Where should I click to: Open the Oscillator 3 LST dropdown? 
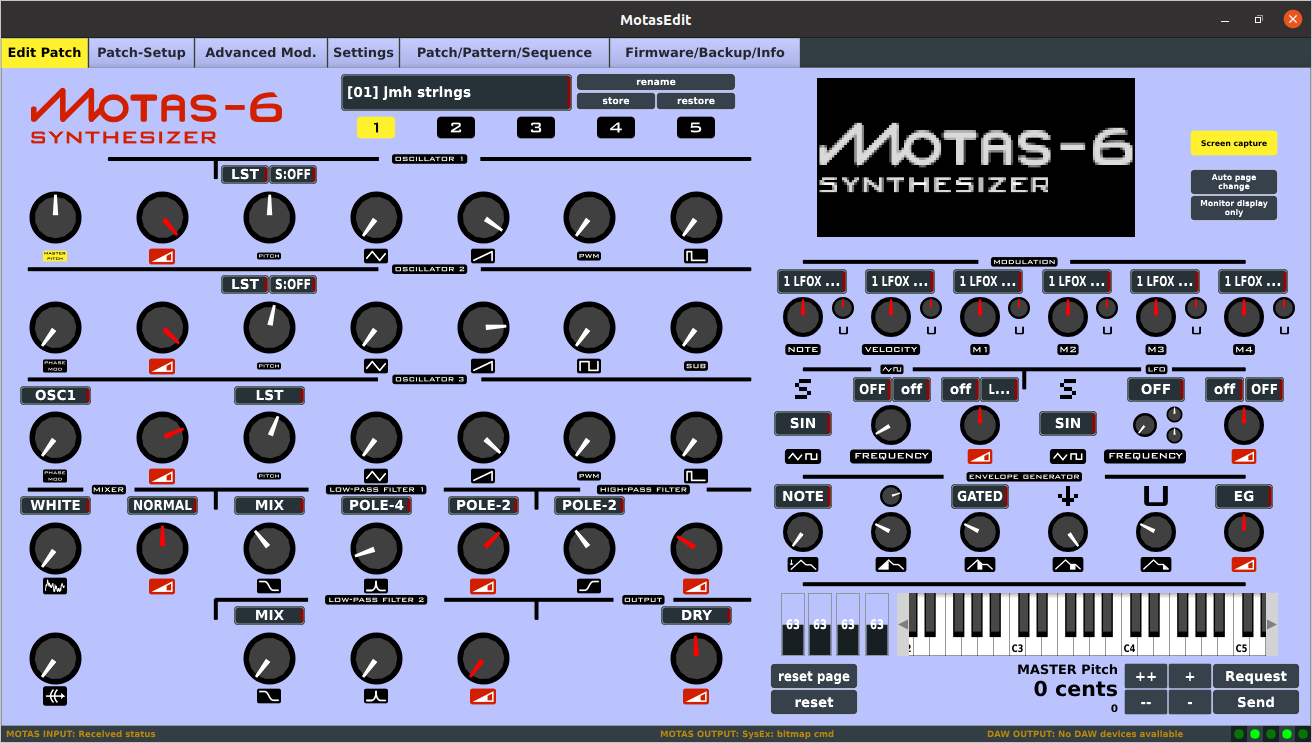pyautogui.click(x=269, y=395)
